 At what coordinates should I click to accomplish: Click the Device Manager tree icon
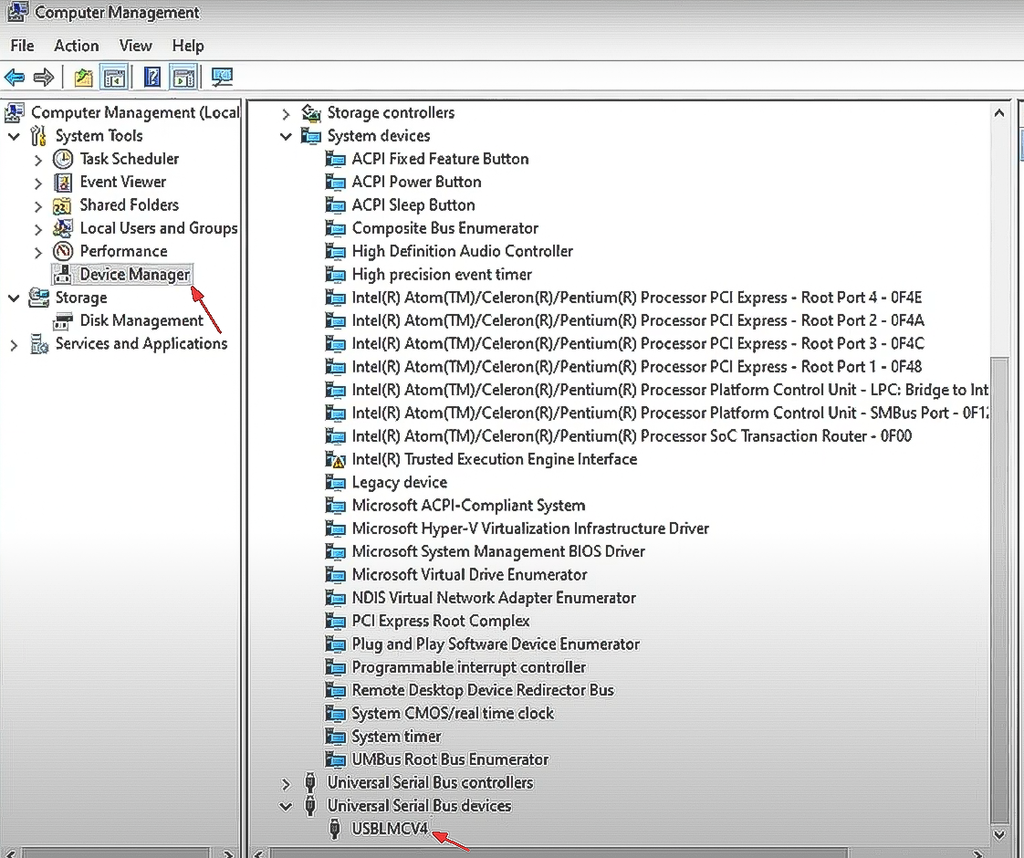pos(63,275)
